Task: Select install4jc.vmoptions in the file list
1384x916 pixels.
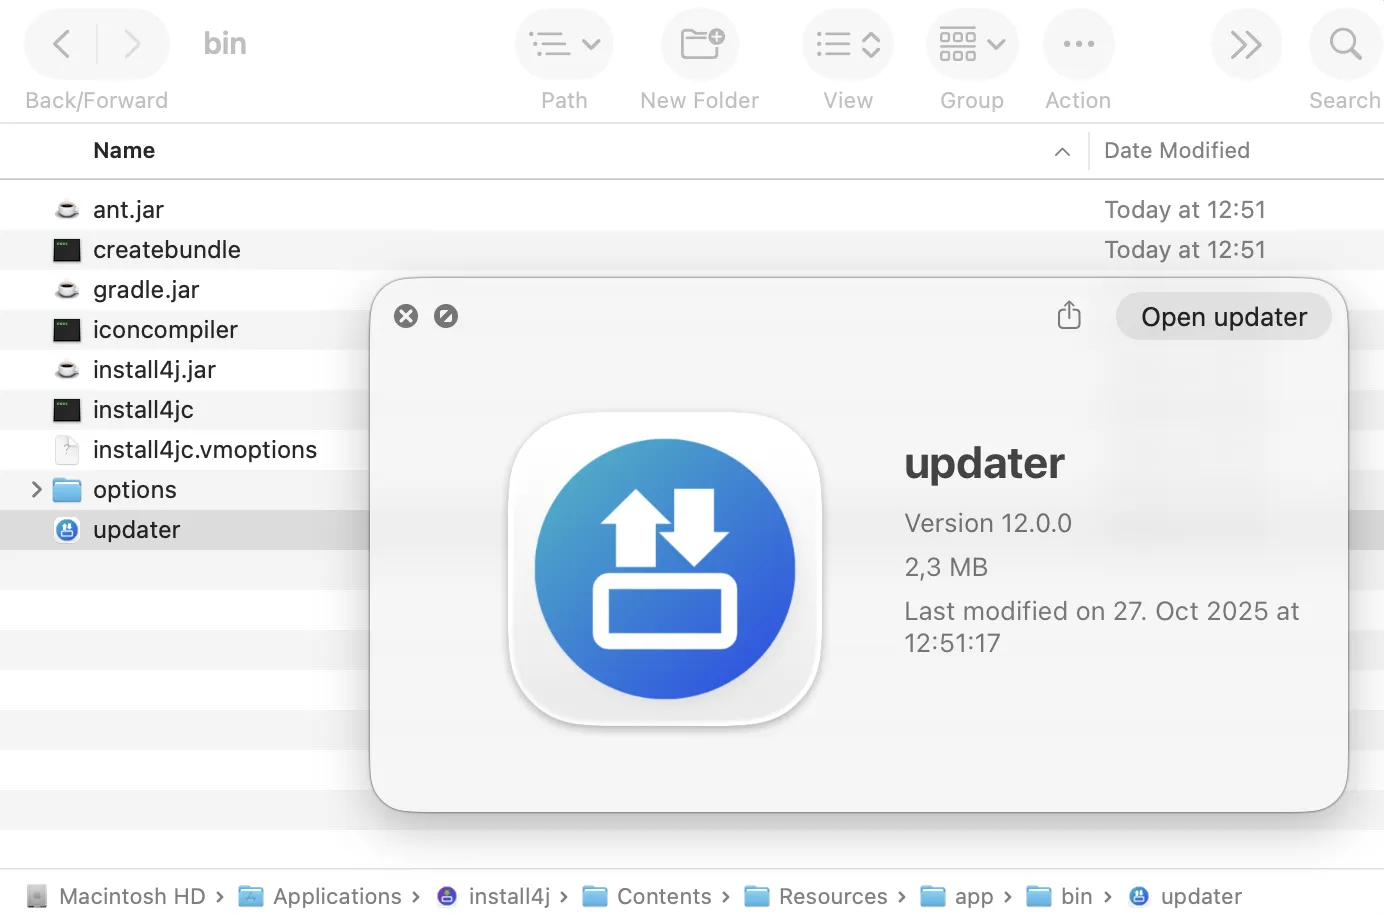Action: 204,449
